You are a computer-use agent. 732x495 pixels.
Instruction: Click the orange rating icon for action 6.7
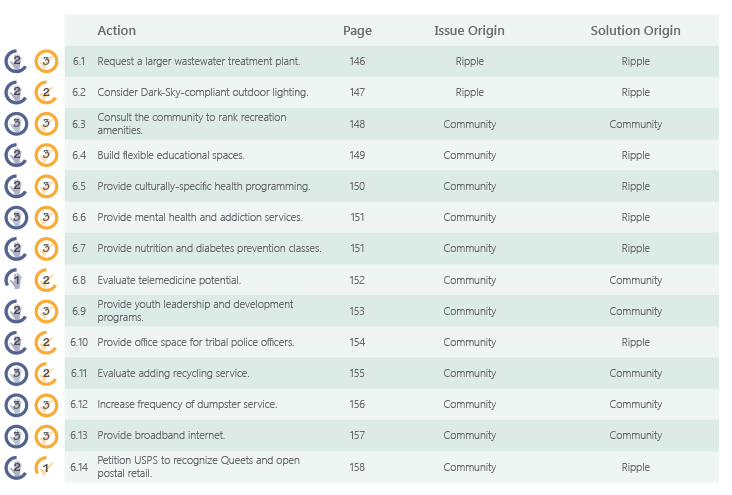46,248
